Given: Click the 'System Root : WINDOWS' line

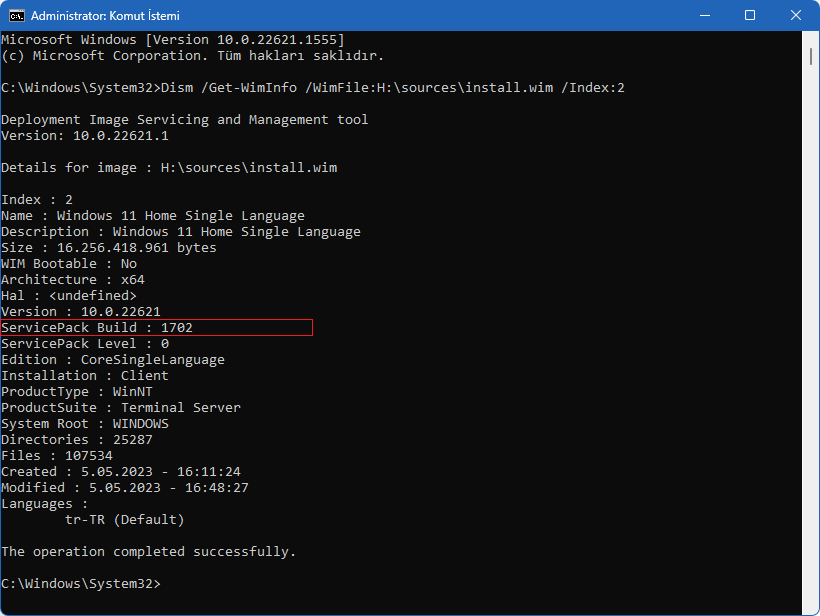Looking at the screenshot, I should coord(85,424).
